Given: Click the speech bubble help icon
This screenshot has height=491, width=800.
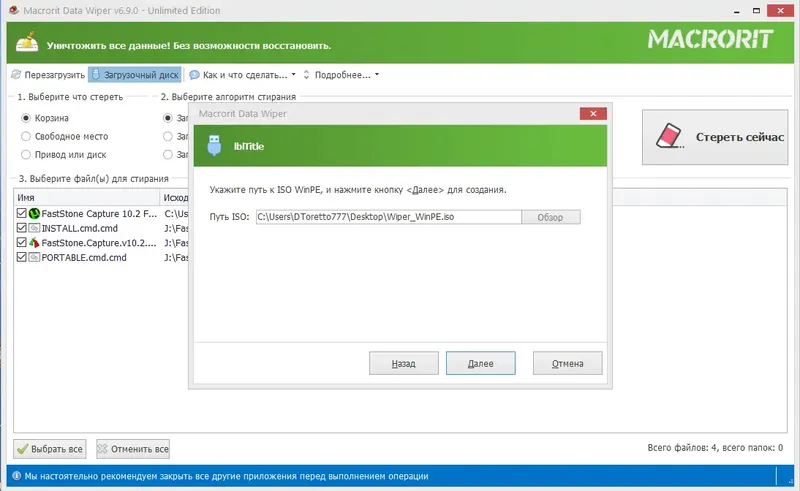Looking at the screenshot, I should 194,75.
